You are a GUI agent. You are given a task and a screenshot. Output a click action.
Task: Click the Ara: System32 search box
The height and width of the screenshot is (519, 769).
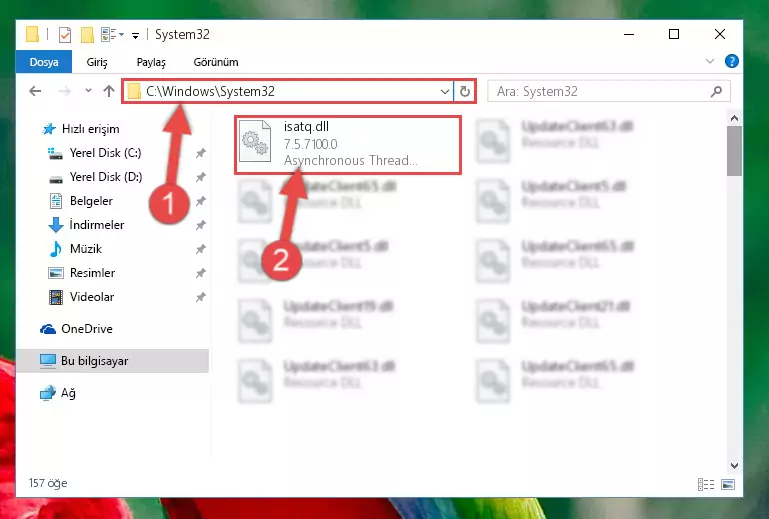(x=609, y=91)
